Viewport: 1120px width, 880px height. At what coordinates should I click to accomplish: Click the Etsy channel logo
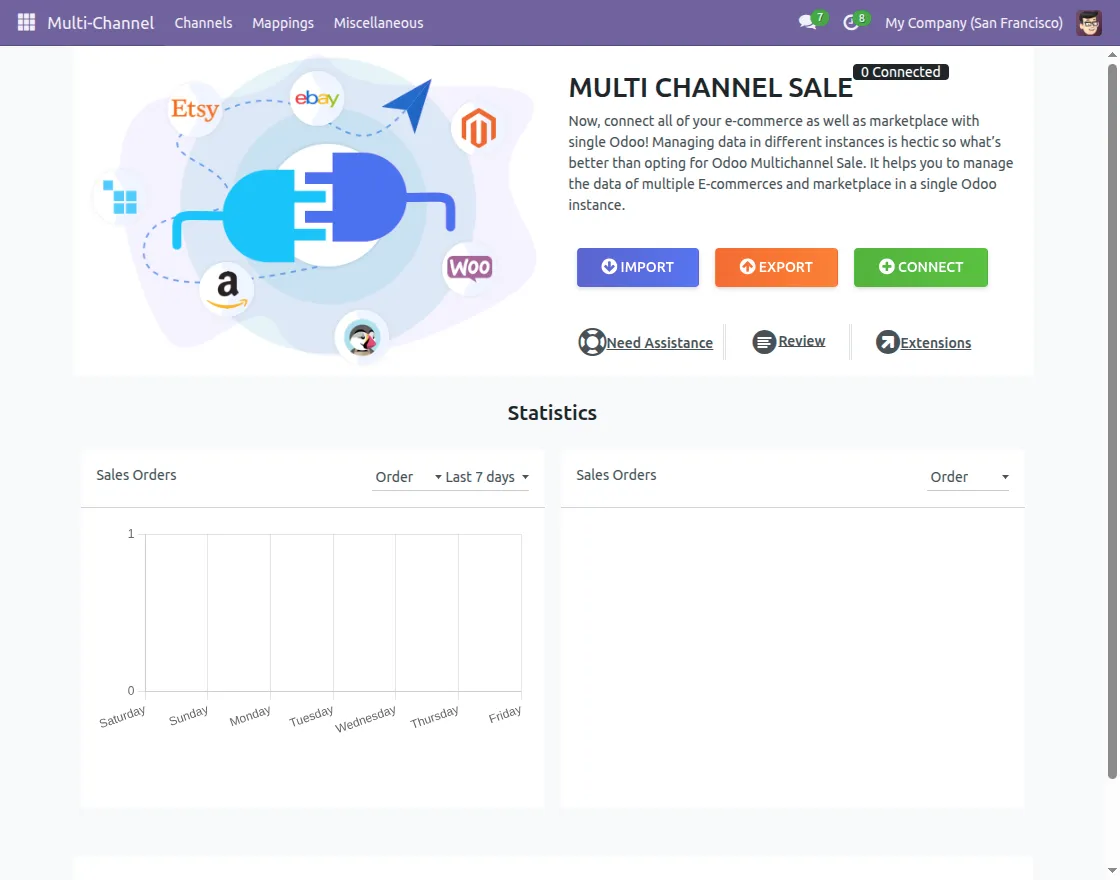pos(194,110)
